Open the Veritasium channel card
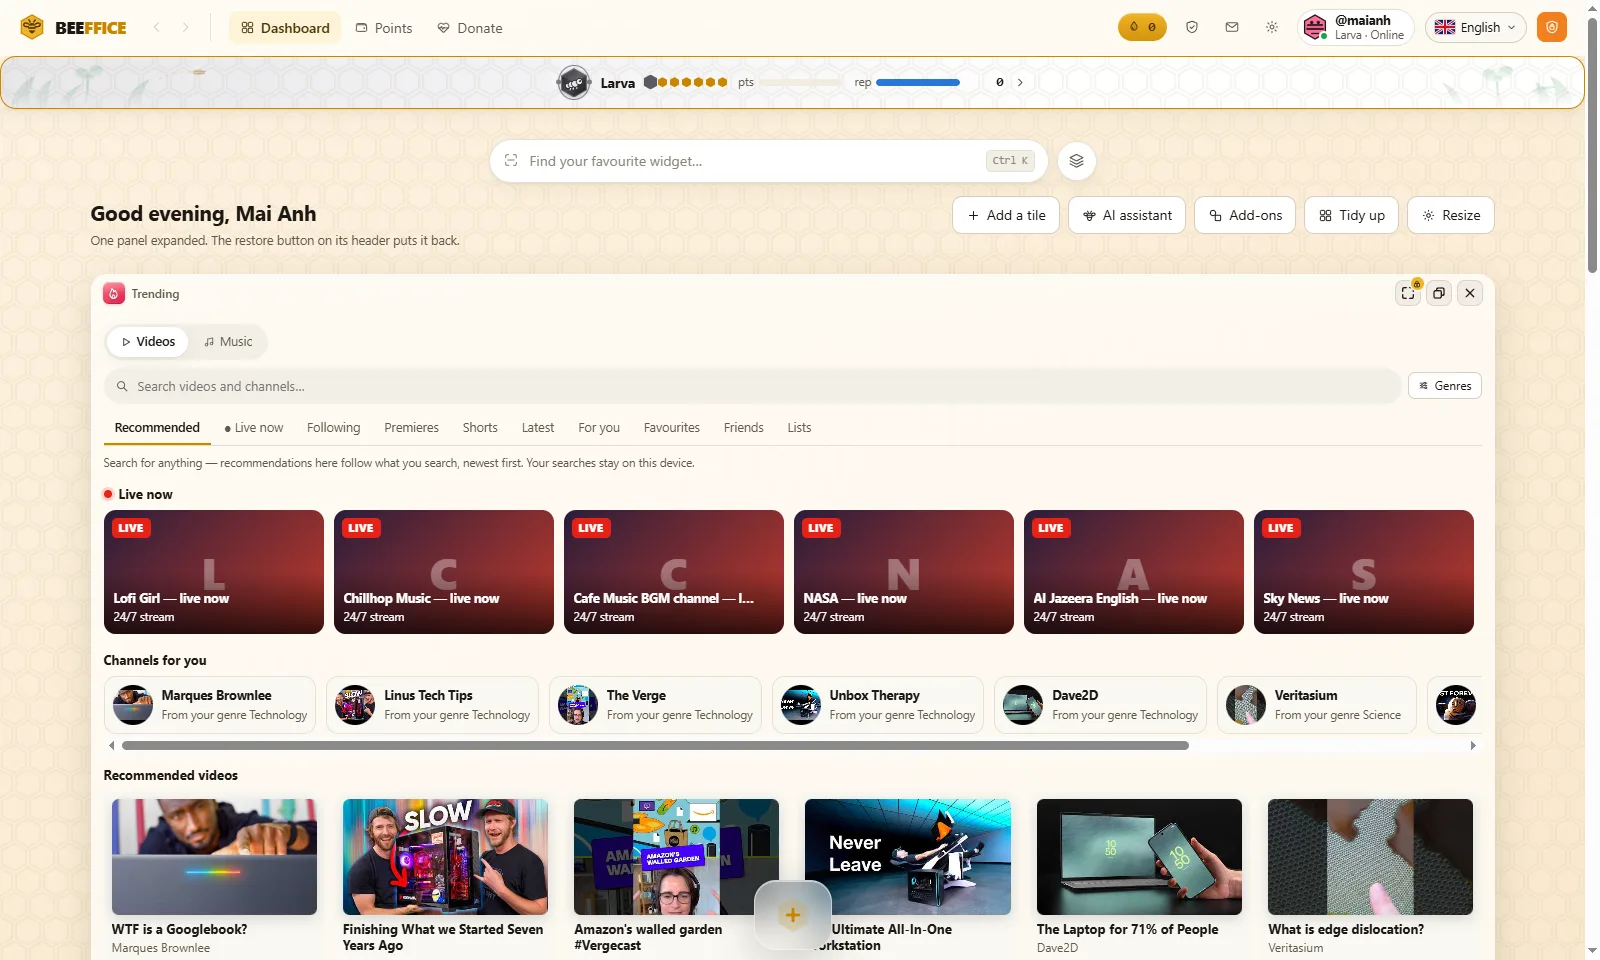1600x960 pixels. click(x=1317, y=705)
